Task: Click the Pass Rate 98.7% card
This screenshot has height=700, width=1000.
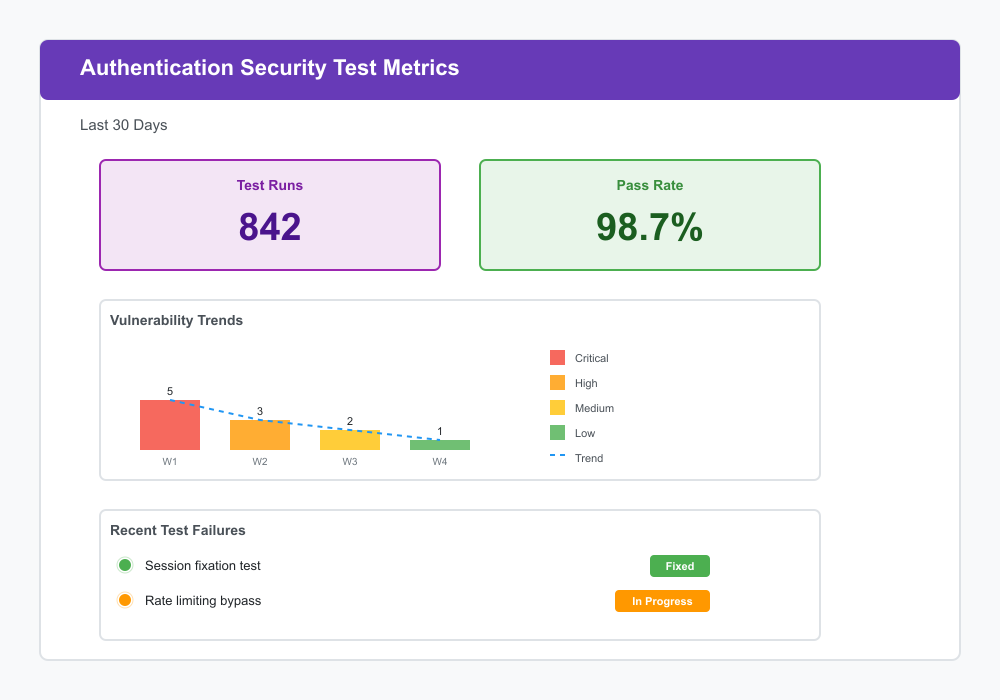Action: click(649, 215)
